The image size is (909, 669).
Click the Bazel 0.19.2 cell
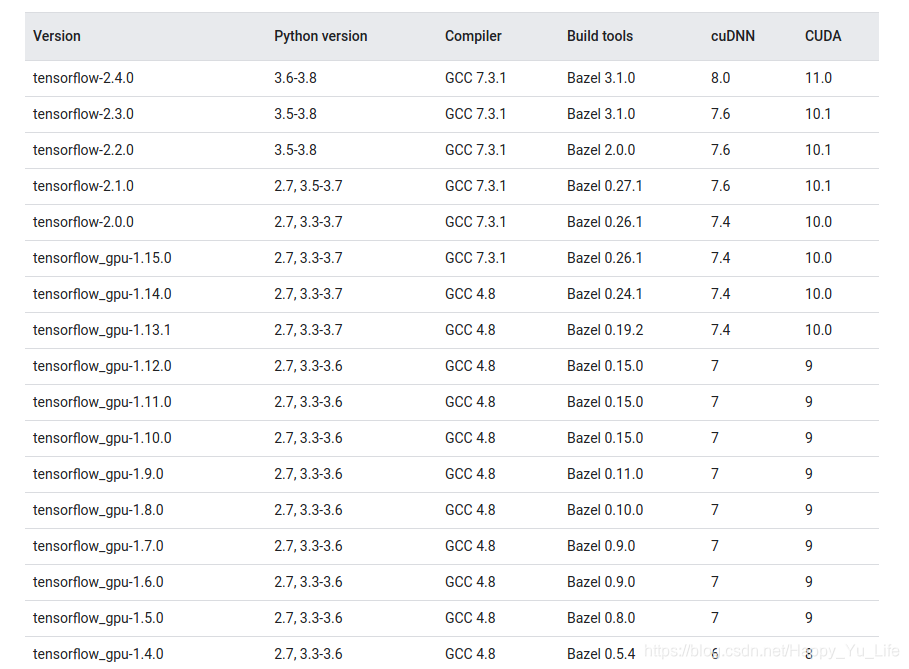pos(605,330)
